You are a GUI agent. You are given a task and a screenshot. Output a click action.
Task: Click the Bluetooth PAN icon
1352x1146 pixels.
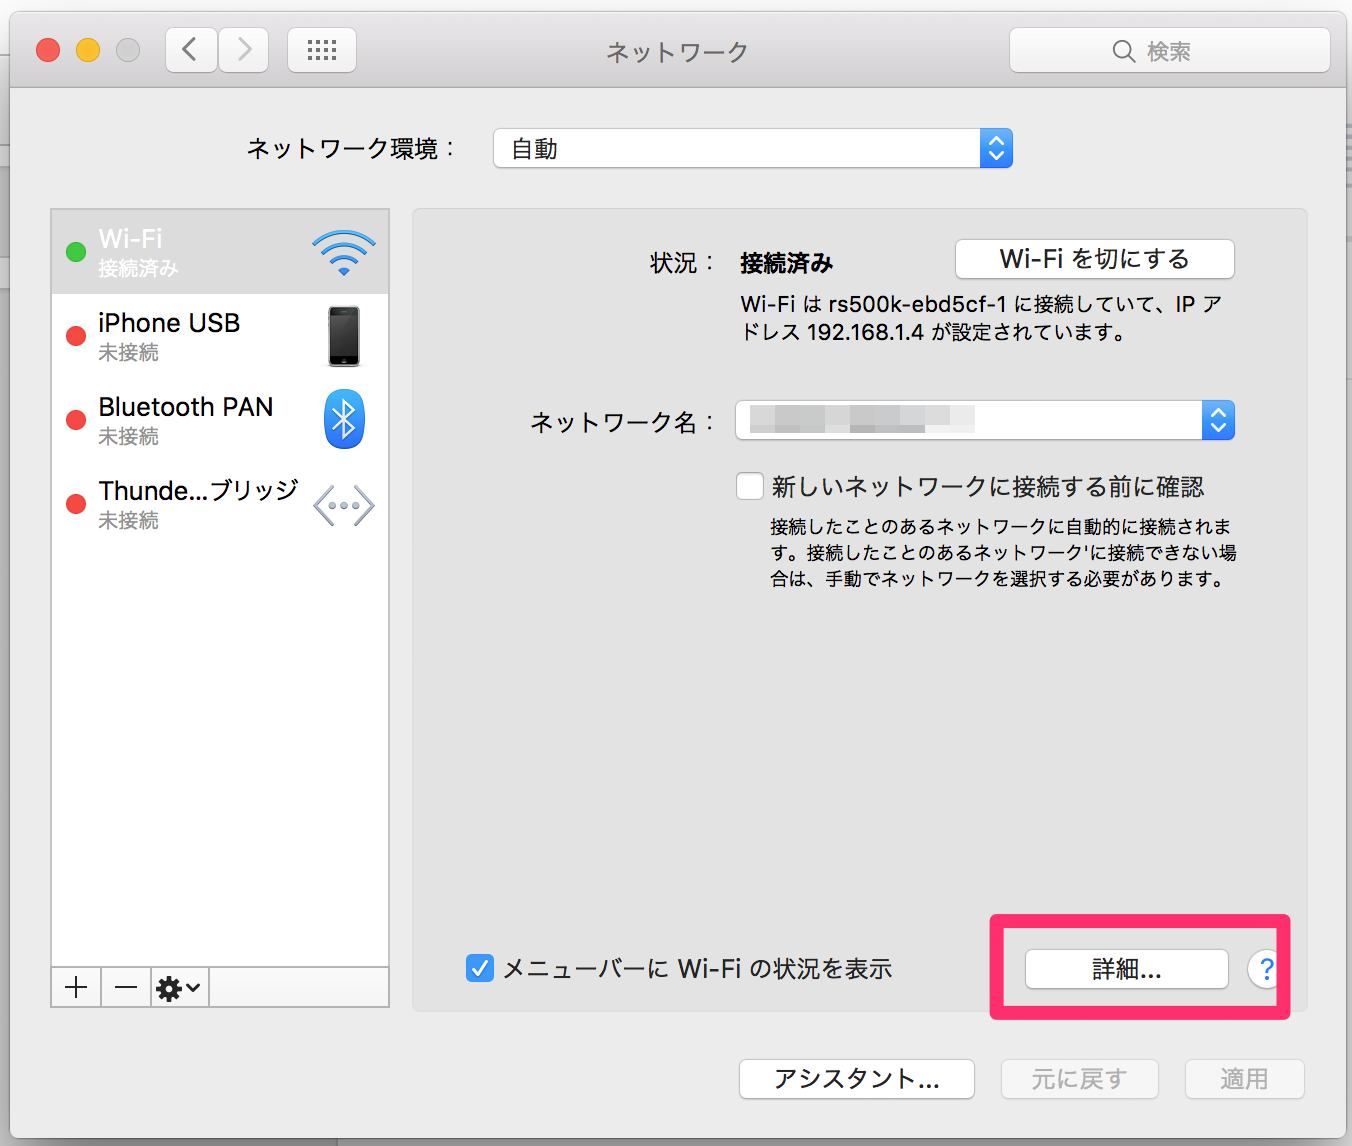pyautogui.click(x=343, y=419)
